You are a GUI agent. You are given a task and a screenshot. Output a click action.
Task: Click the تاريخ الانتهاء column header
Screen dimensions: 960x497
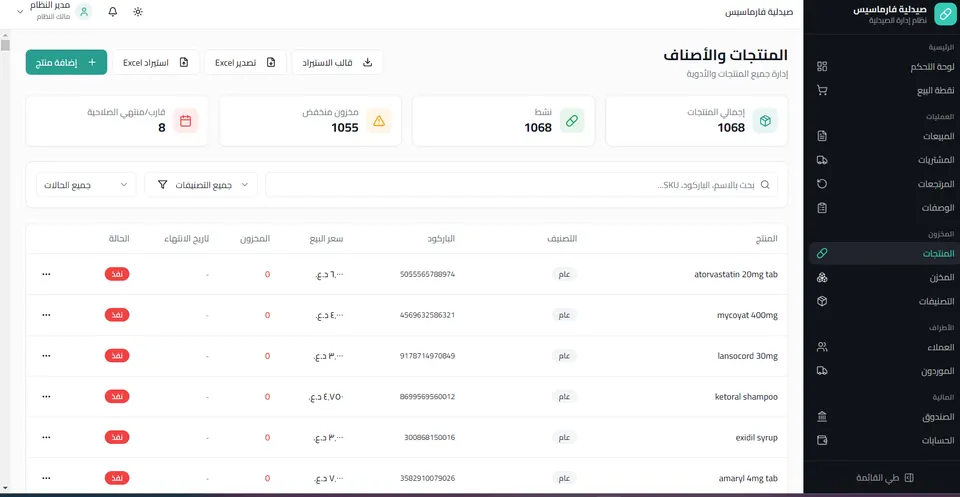[x=186, y=239]
